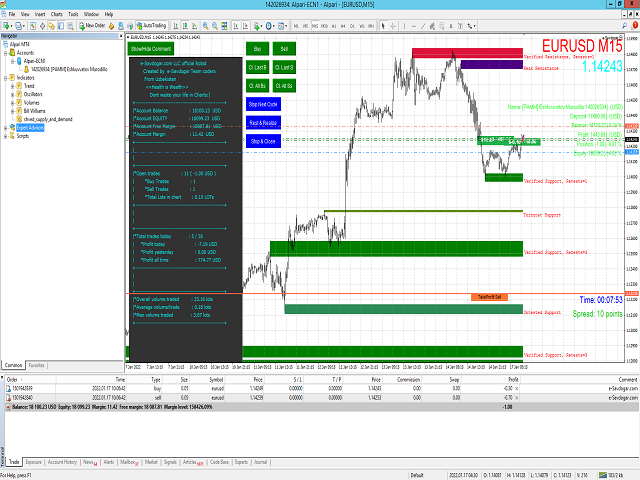Image resolution: width=640 pixels, height=480 pixels.
Task: Open the red notification alert icon
Action: 635,25
